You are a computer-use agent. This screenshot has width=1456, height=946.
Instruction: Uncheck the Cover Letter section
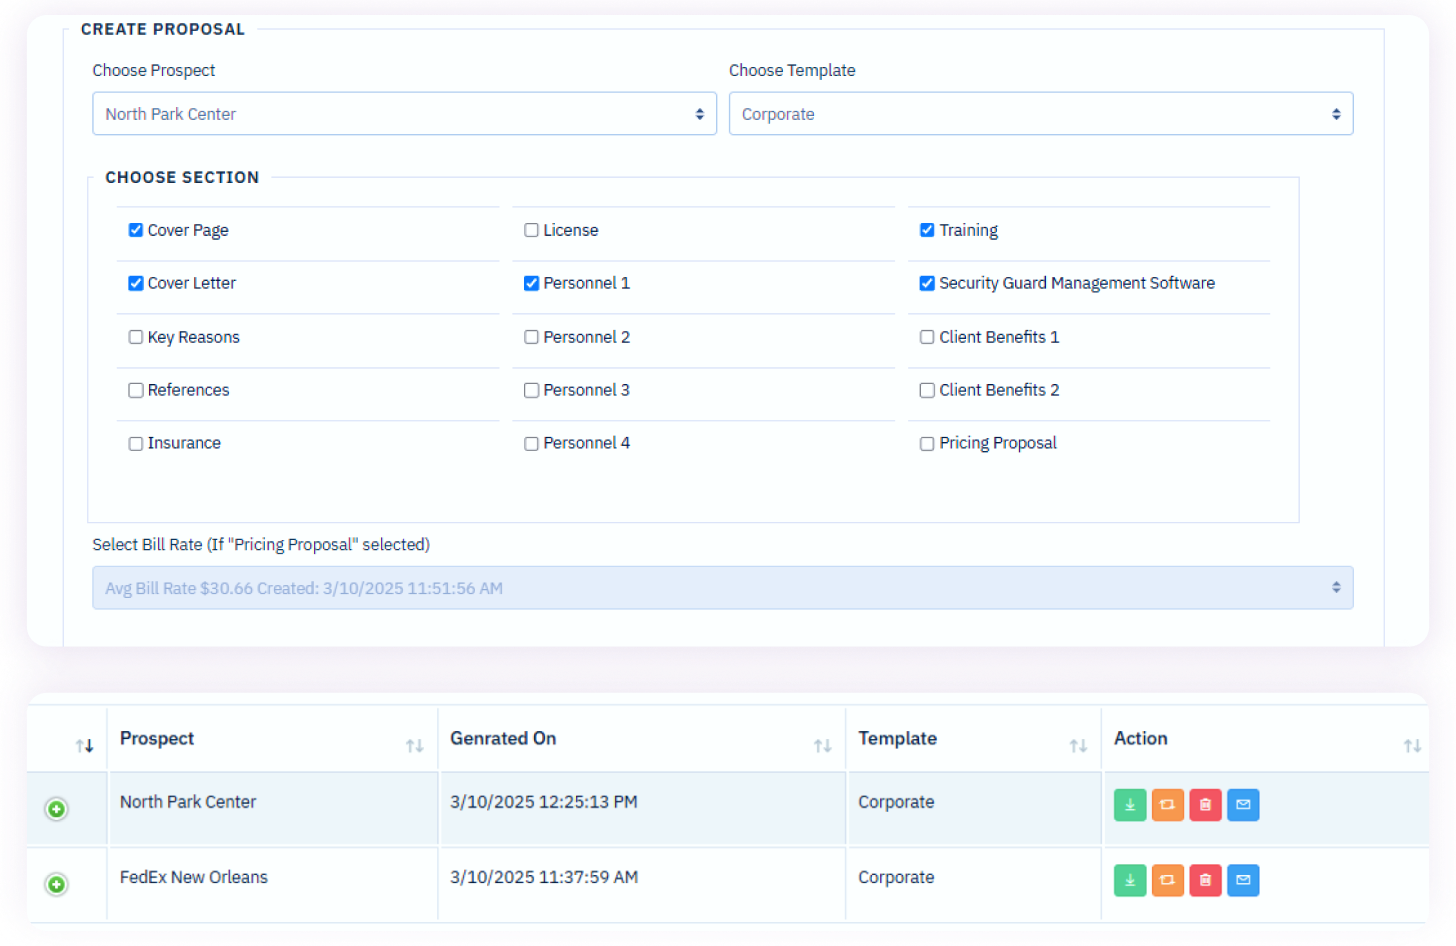(x=136, y=284)
